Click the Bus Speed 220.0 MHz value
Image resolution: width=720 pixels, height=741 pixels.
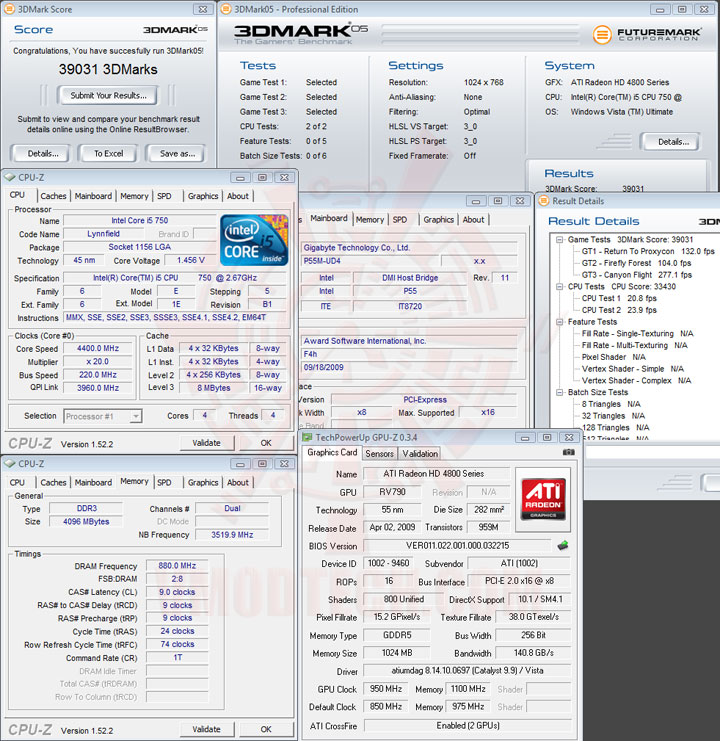tap(98, 375)
